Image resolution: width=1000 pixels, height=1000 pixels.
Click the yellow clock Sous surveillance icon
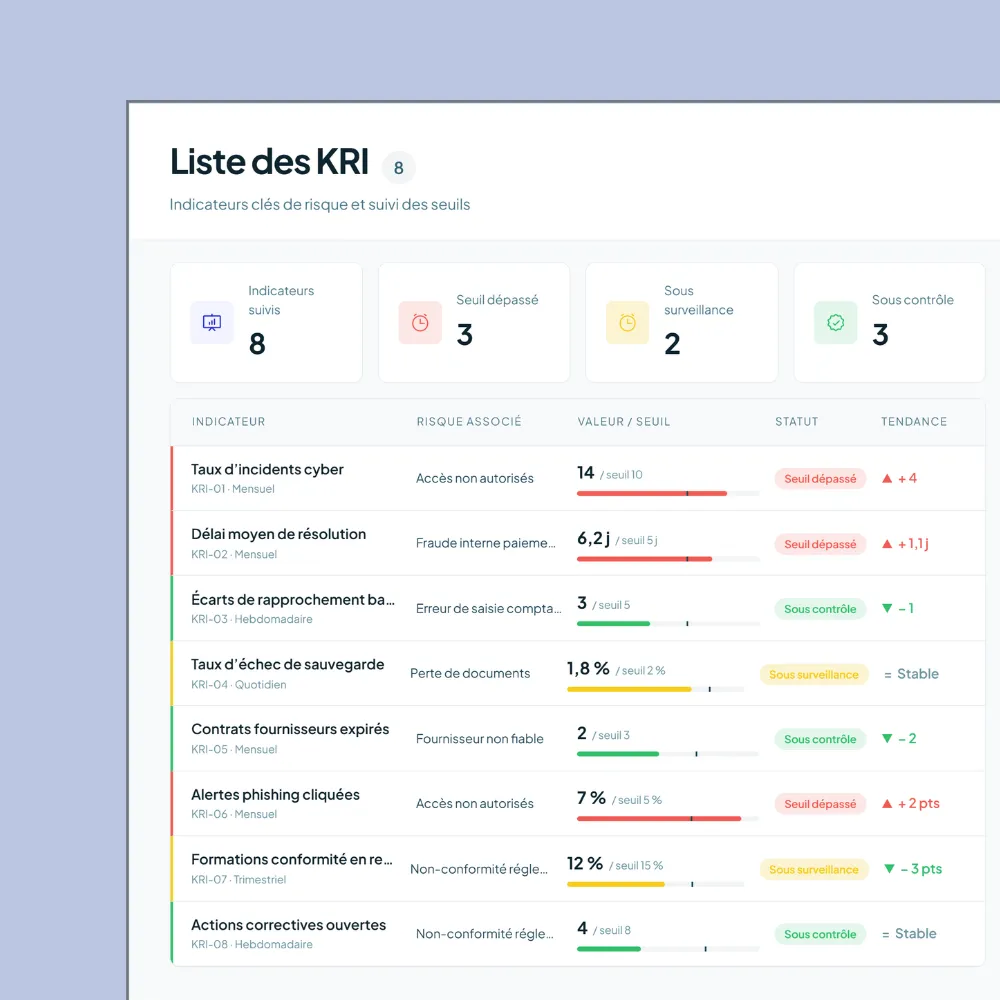[628, 323]
